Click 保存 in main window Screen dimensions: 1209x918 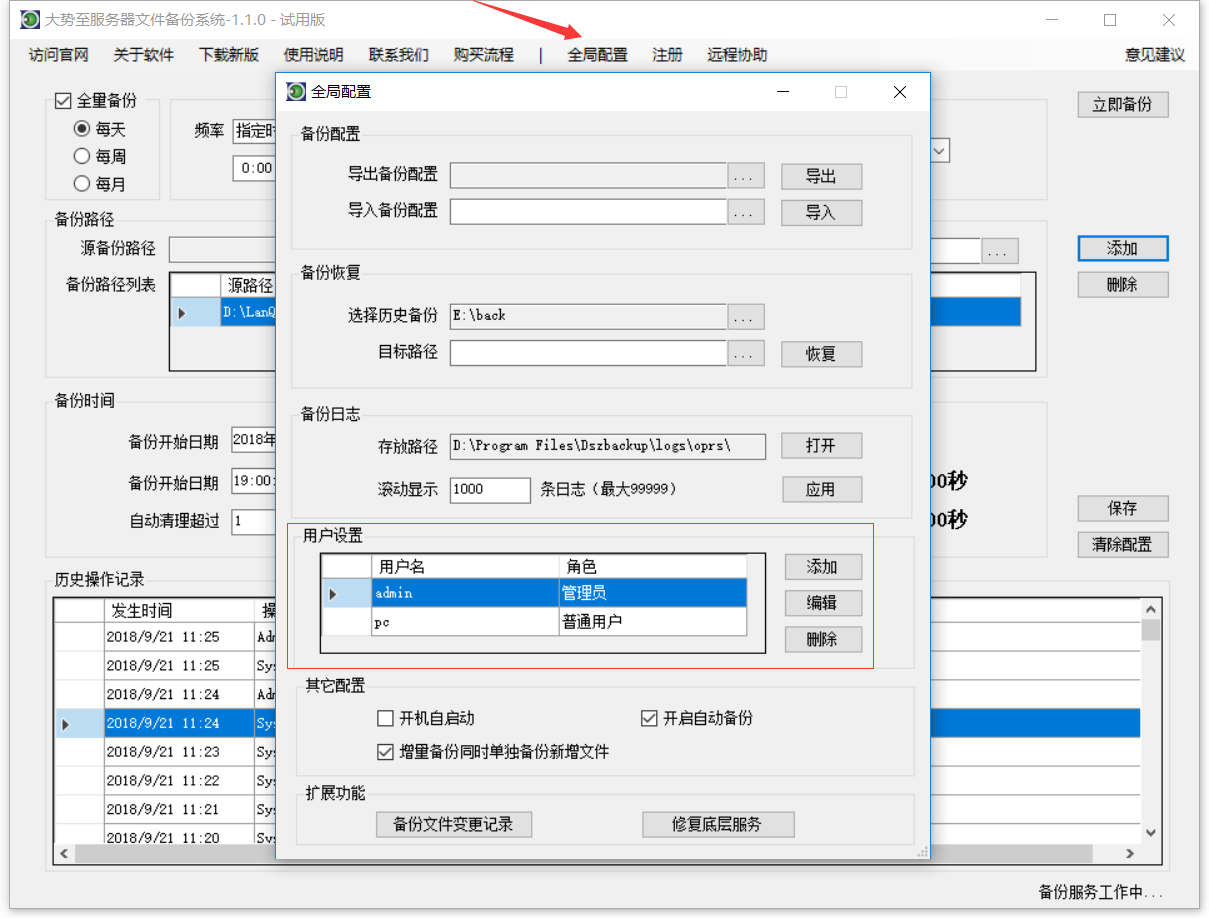point(1123,508)
